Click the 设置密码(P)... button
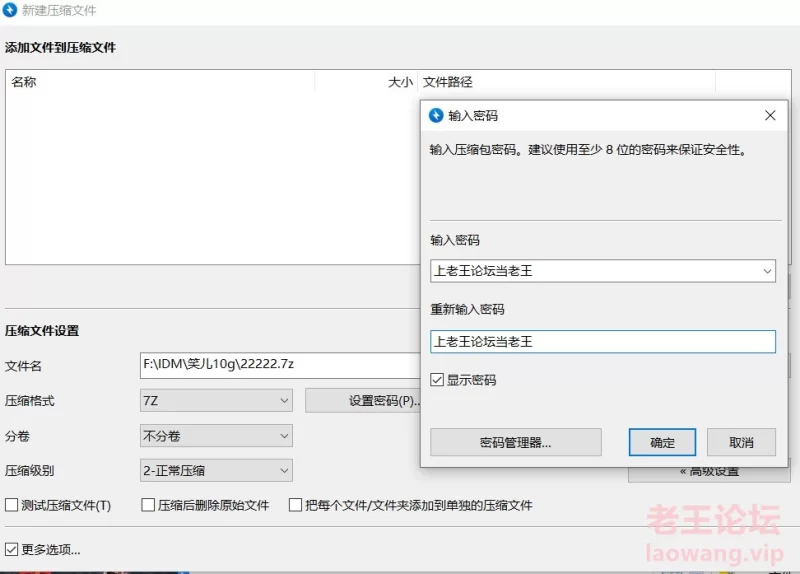800x574 pixels. click(x=363, y=401)
